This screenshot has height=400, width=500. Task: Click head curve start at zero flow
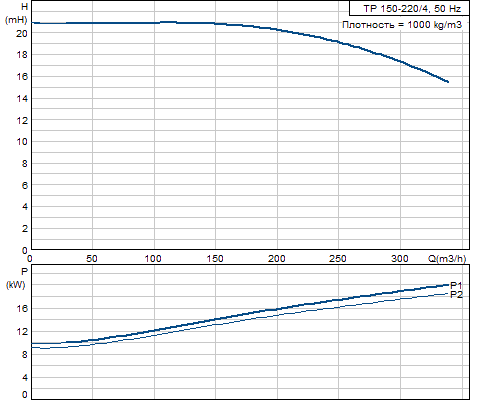click(33, 23)
